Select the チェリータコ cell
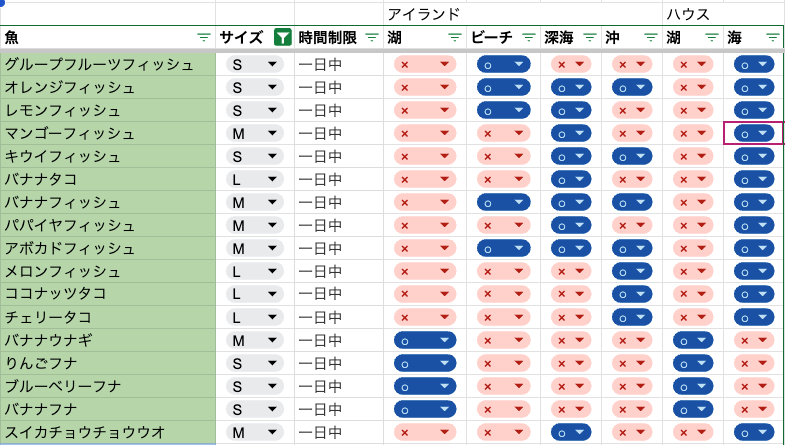785x445 pixels. (x=108, y=318)
